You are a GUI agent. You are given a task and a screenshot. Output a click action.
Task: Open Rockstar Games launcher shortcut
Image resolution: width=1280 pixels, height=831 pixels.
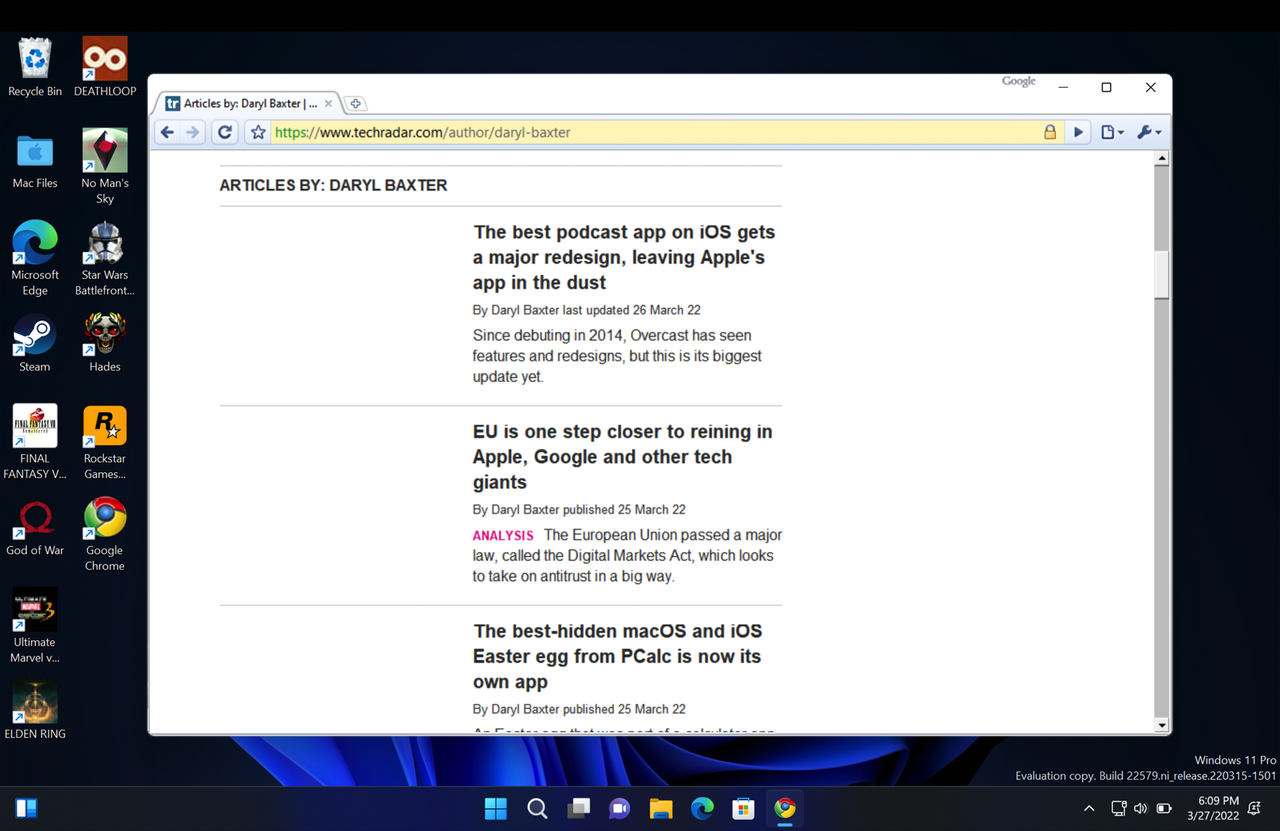point(105,442)
